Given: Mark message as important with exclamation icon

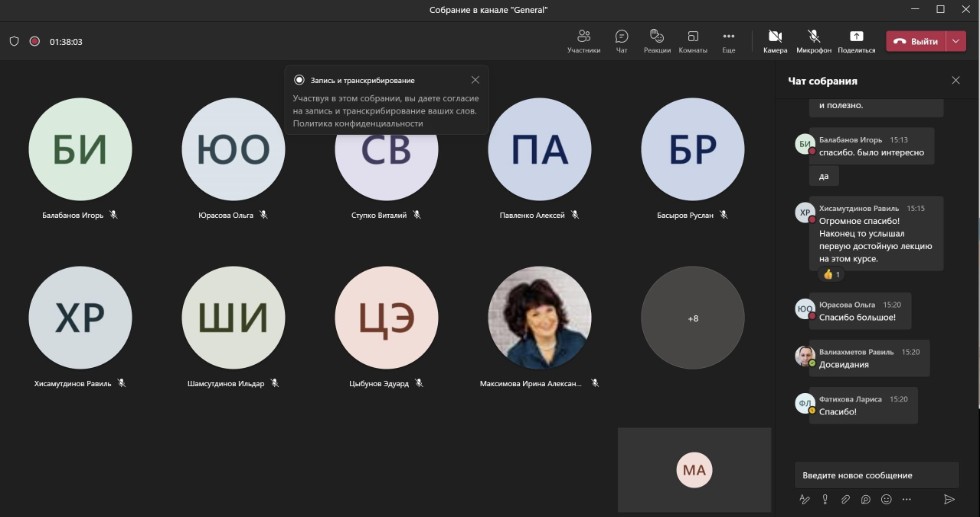Looking at the screenshot, I should click(825, 499).
